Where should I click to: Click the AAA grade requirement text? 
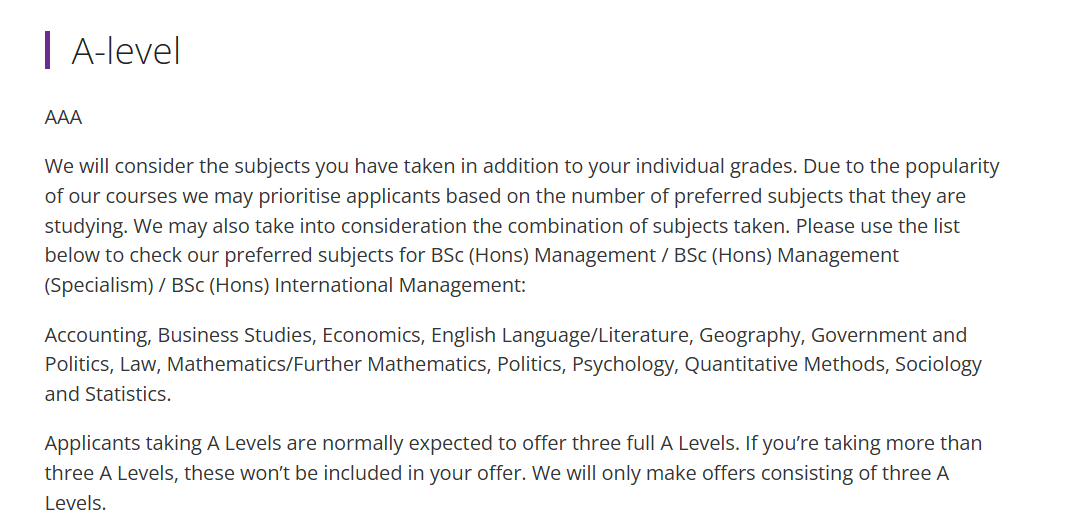(x=63, y=117)
